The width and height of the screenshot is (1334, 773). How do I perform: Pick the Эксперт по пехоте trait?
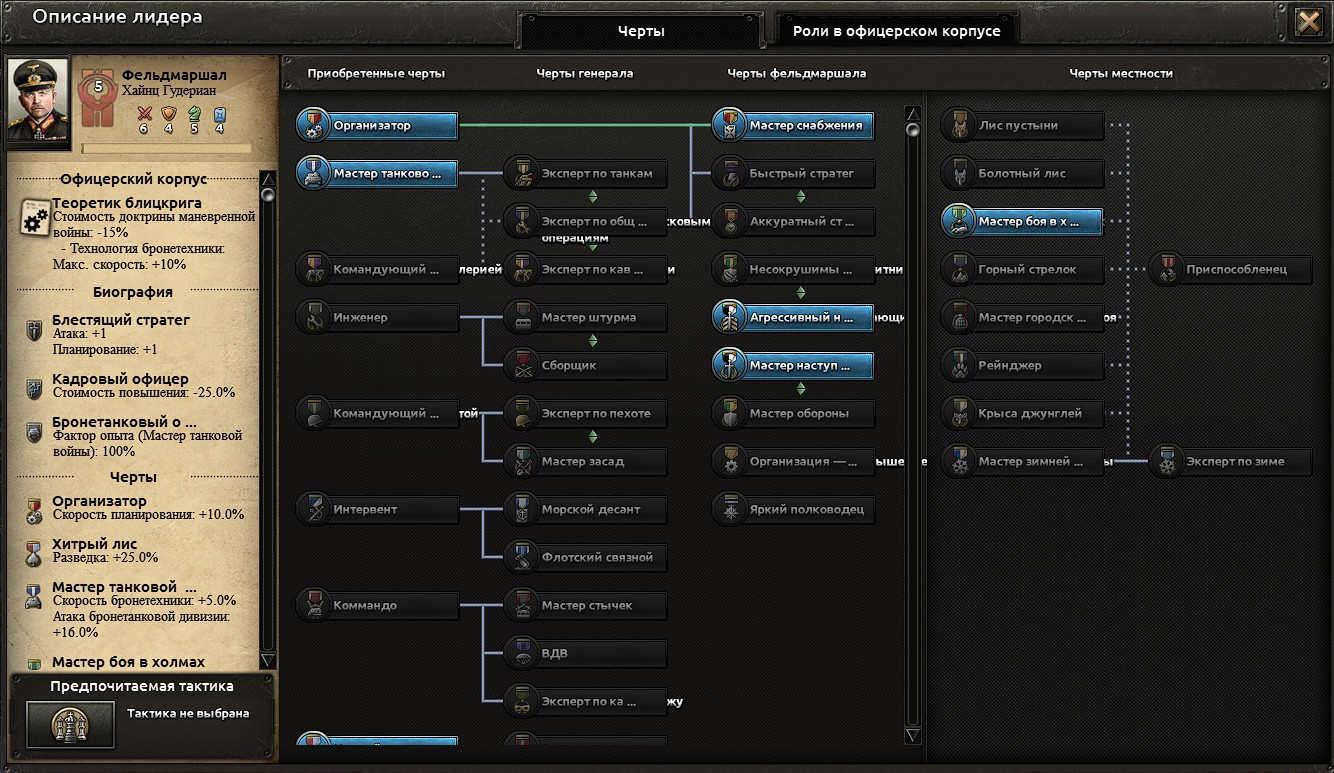click(x=586, y=413)
